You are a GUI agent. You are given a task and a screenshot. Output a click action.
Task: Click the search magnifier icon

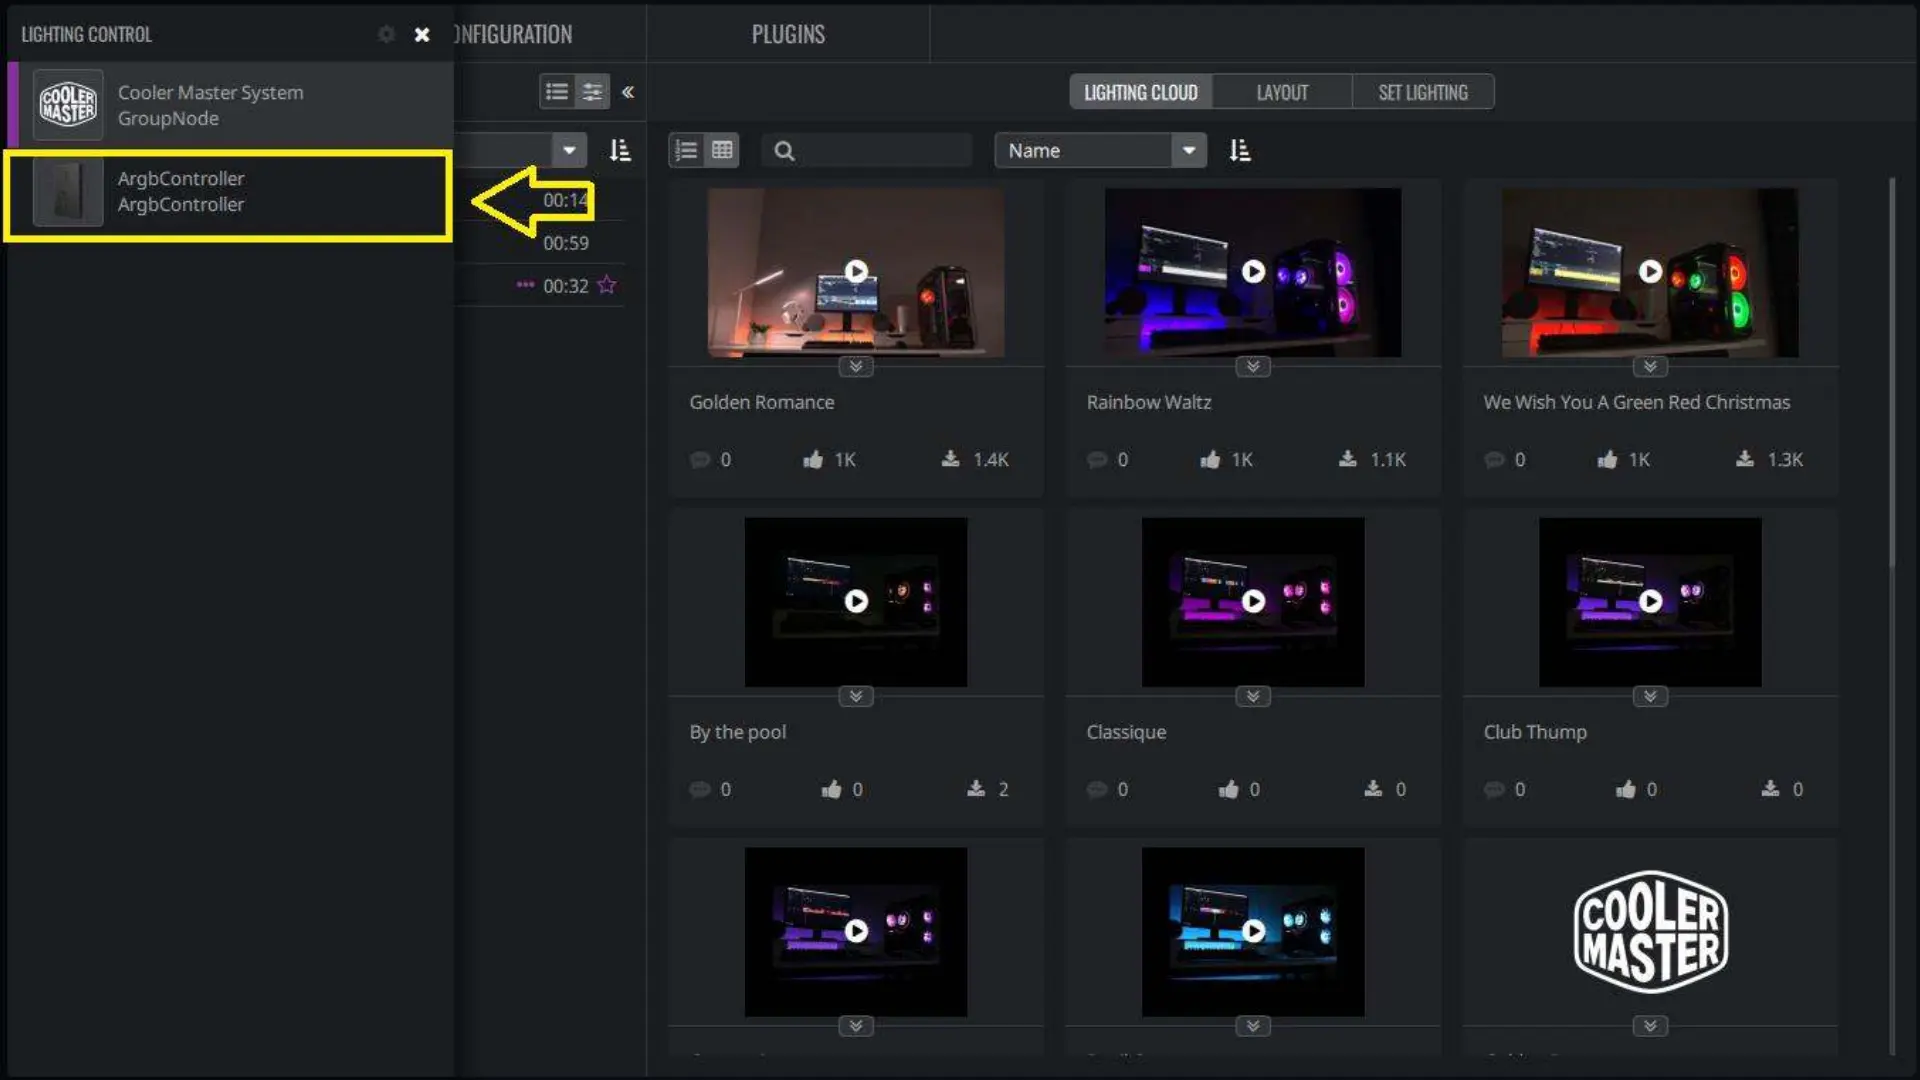click(x=784, y=151)
